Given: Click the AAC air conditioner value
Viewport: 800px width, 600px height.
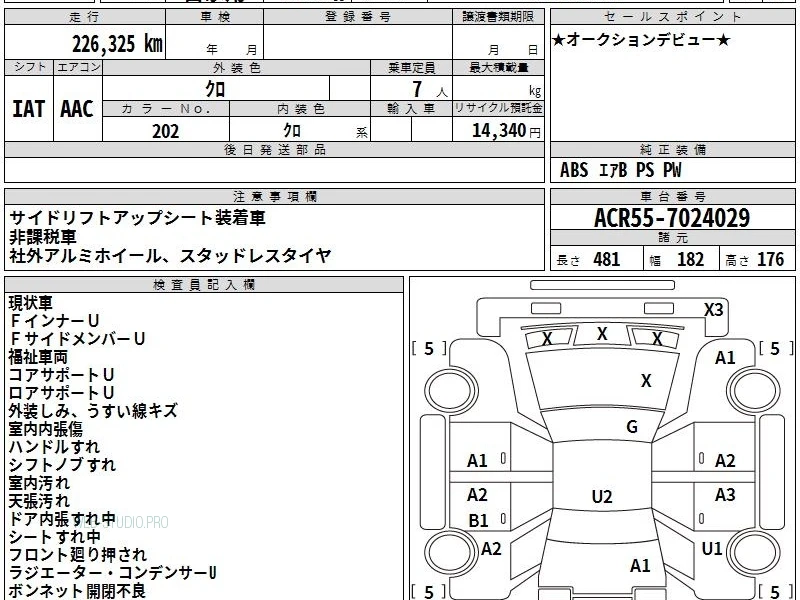Looking at the screenshot, I should click(x=77, y=109).
